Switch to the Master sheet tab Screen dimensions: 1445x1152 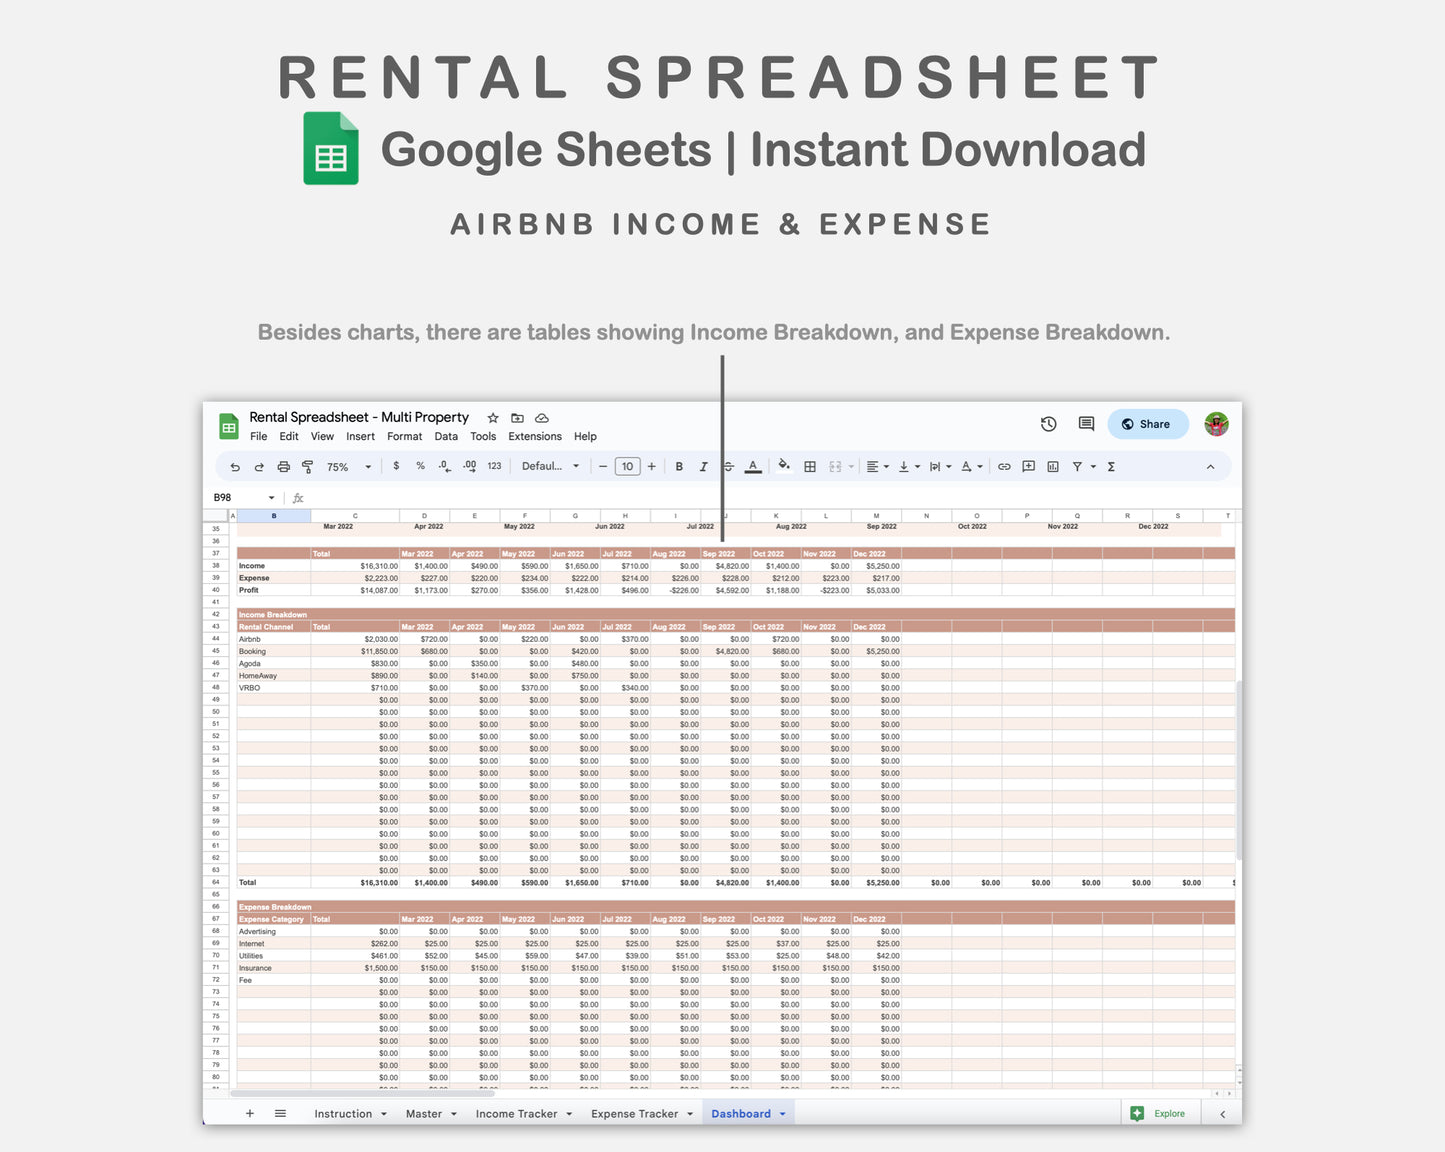[x=424, y=1113]
